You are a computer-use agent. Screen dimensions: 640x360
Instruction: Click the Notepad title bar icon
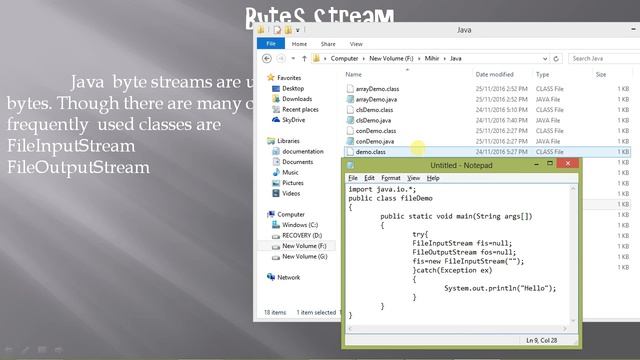350,165
